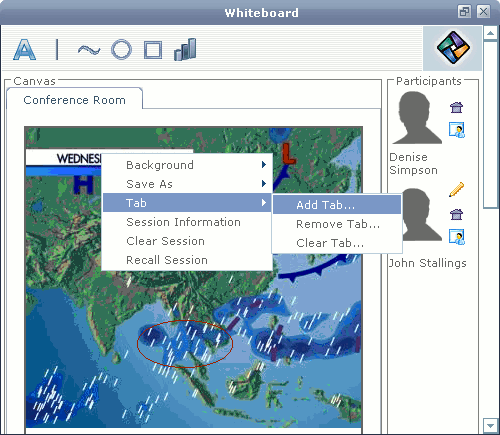Click John Stallings' user screen icon

click(x=457, y=236)
